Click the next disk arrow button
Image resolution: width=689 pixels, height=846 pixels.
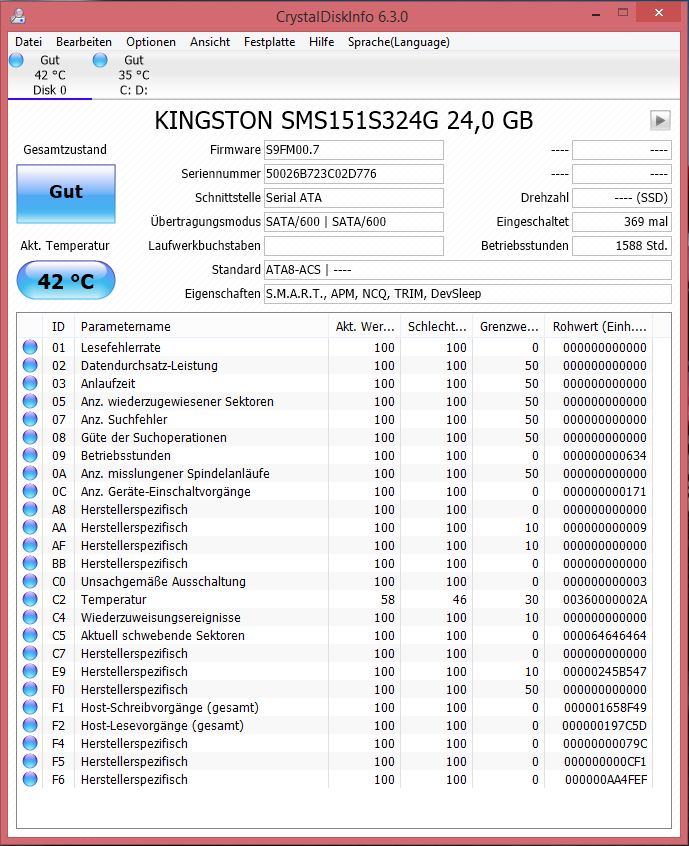pyautogui.click(x=660, y=120)
